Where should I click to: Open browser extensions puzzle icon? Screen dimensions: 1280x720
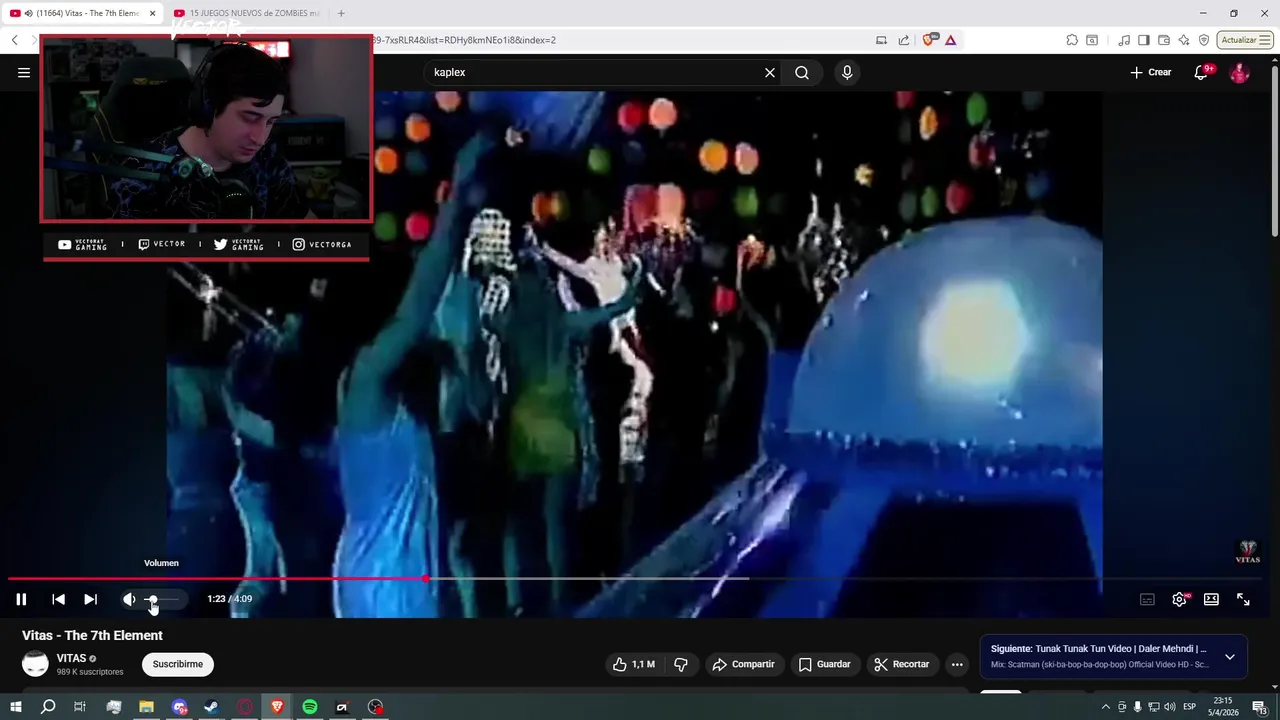1072,40
